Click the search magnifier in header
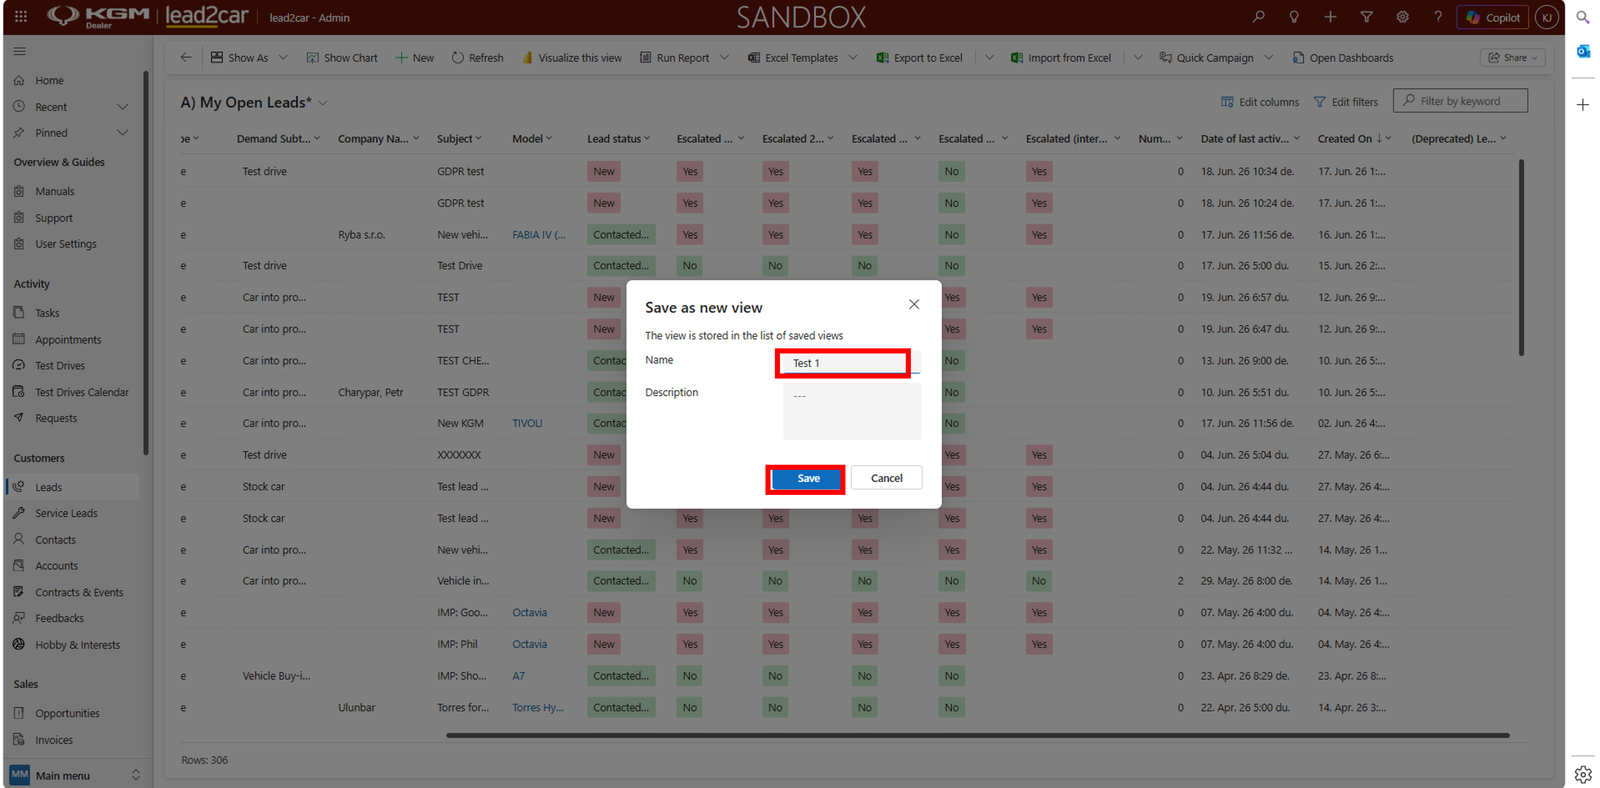Image resolution: width=1600 pixels, height=788 pixels. [1258, 17]
